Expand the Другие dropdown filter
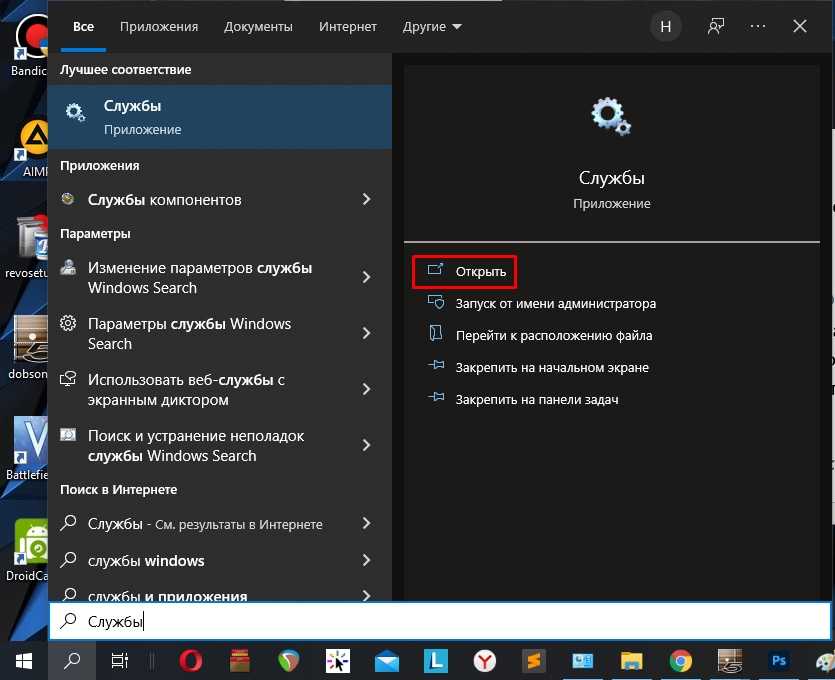 [x=432, y=27]
